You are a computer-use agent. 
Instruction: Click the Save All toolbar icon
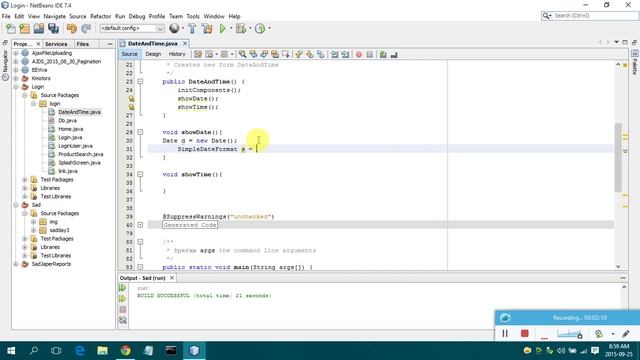[x=53, y=29]
